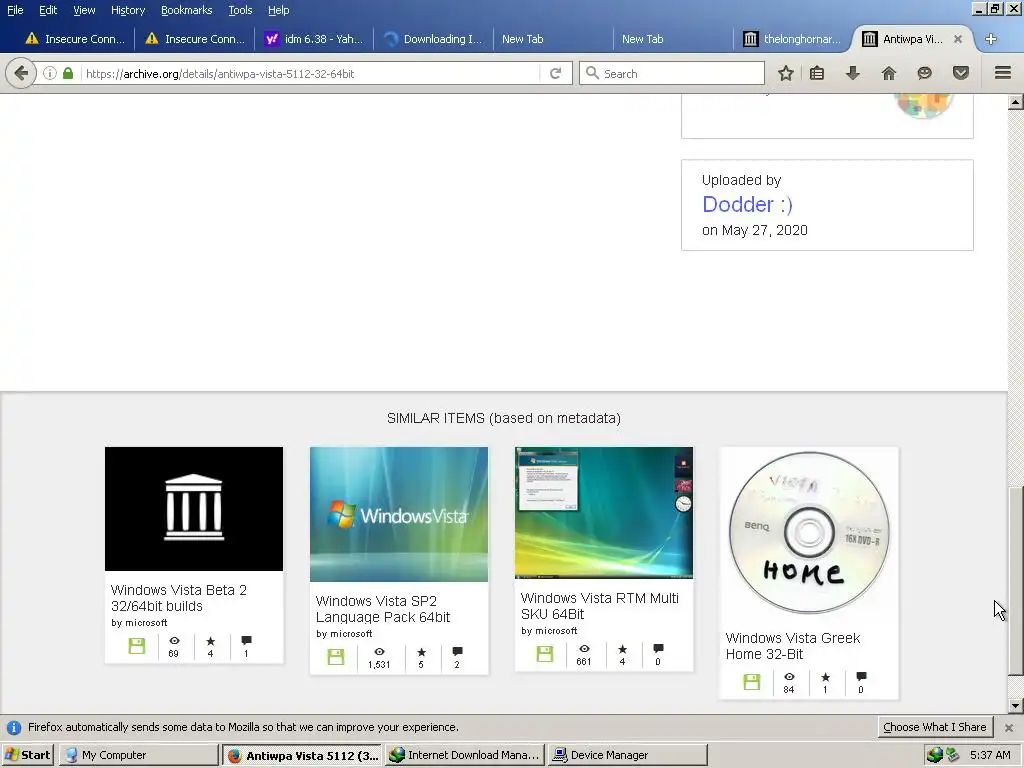The height and width of the screenshot is (768, 1024).
Task: Switch to Internet Download Manager taskbar item
Action: click(x=464, y=755)
